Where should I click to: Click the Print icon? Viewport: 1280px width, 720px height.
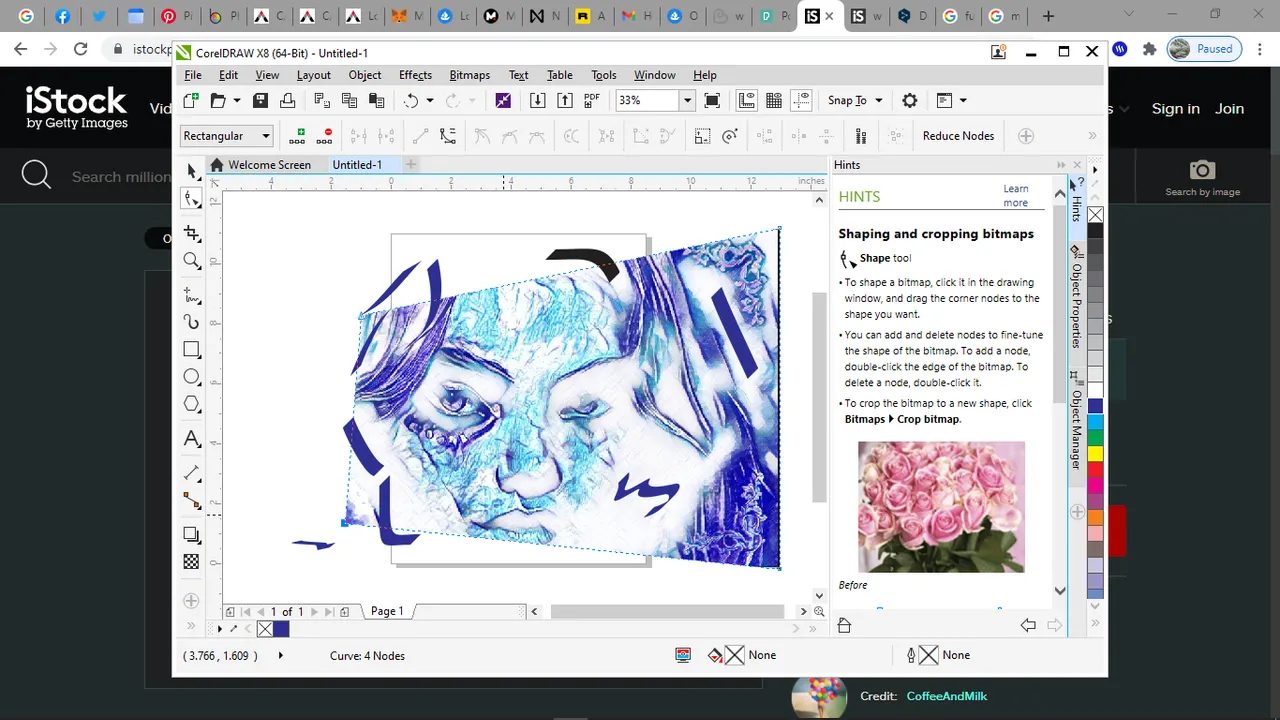coord(287,100)
